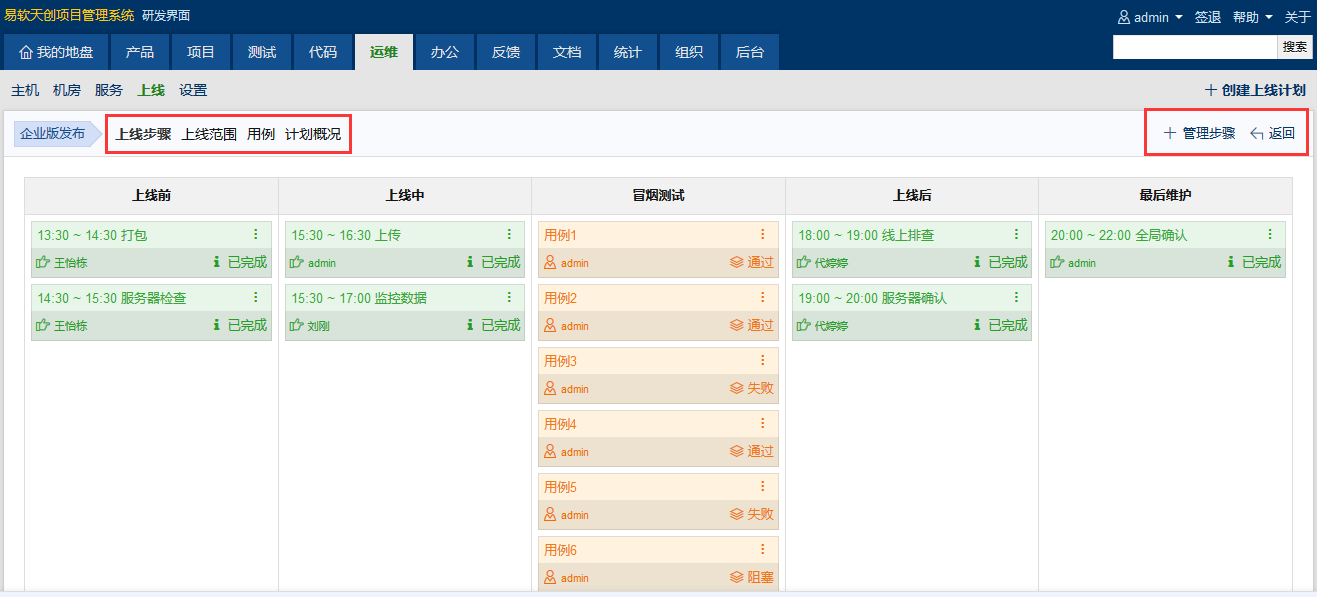Open three-dot menu on 全局确认 card

coord(1270,234)
